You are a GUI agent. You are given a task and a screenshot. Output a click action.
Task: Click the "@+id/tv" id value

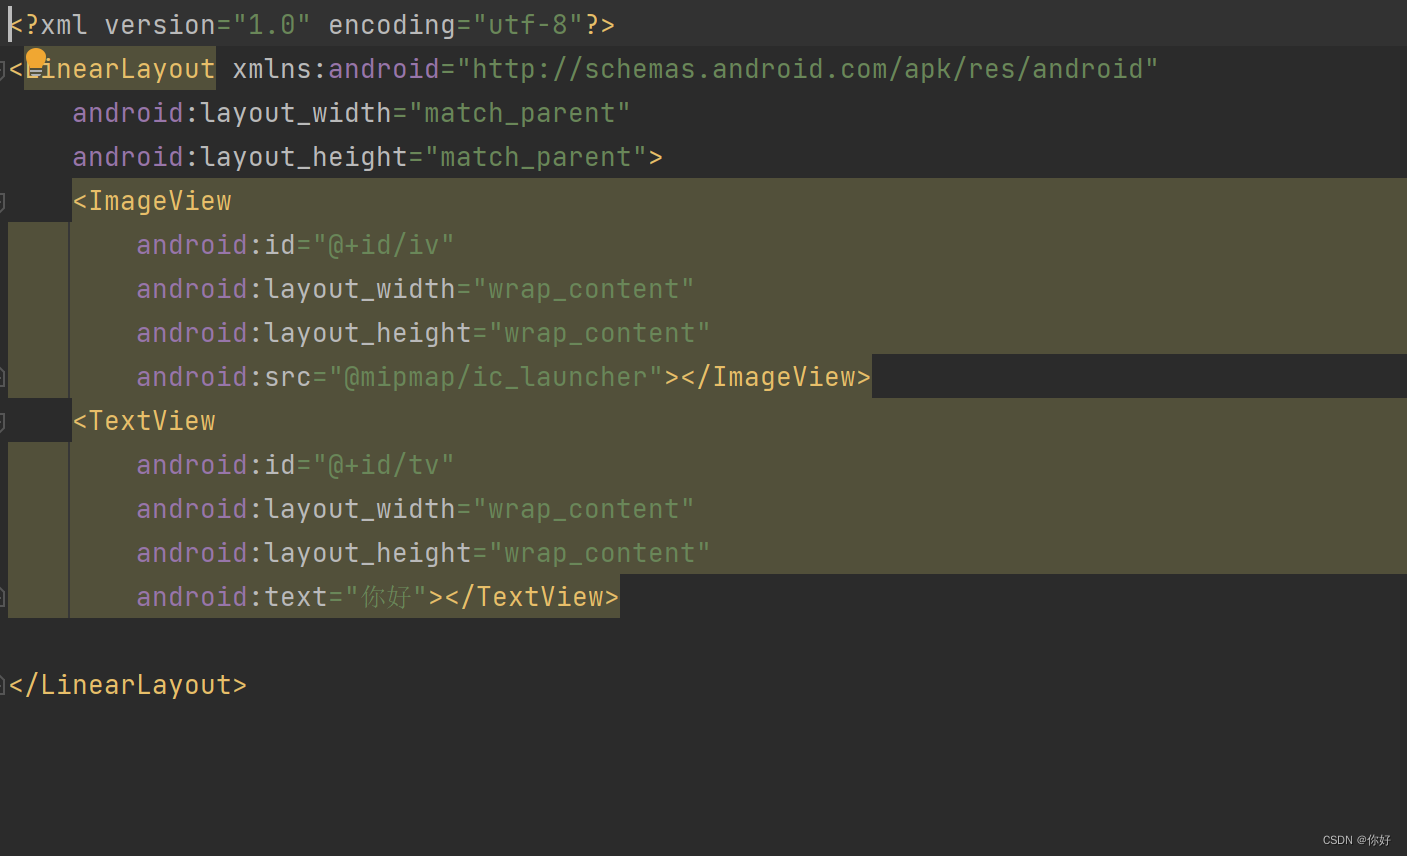coord(384,465)
